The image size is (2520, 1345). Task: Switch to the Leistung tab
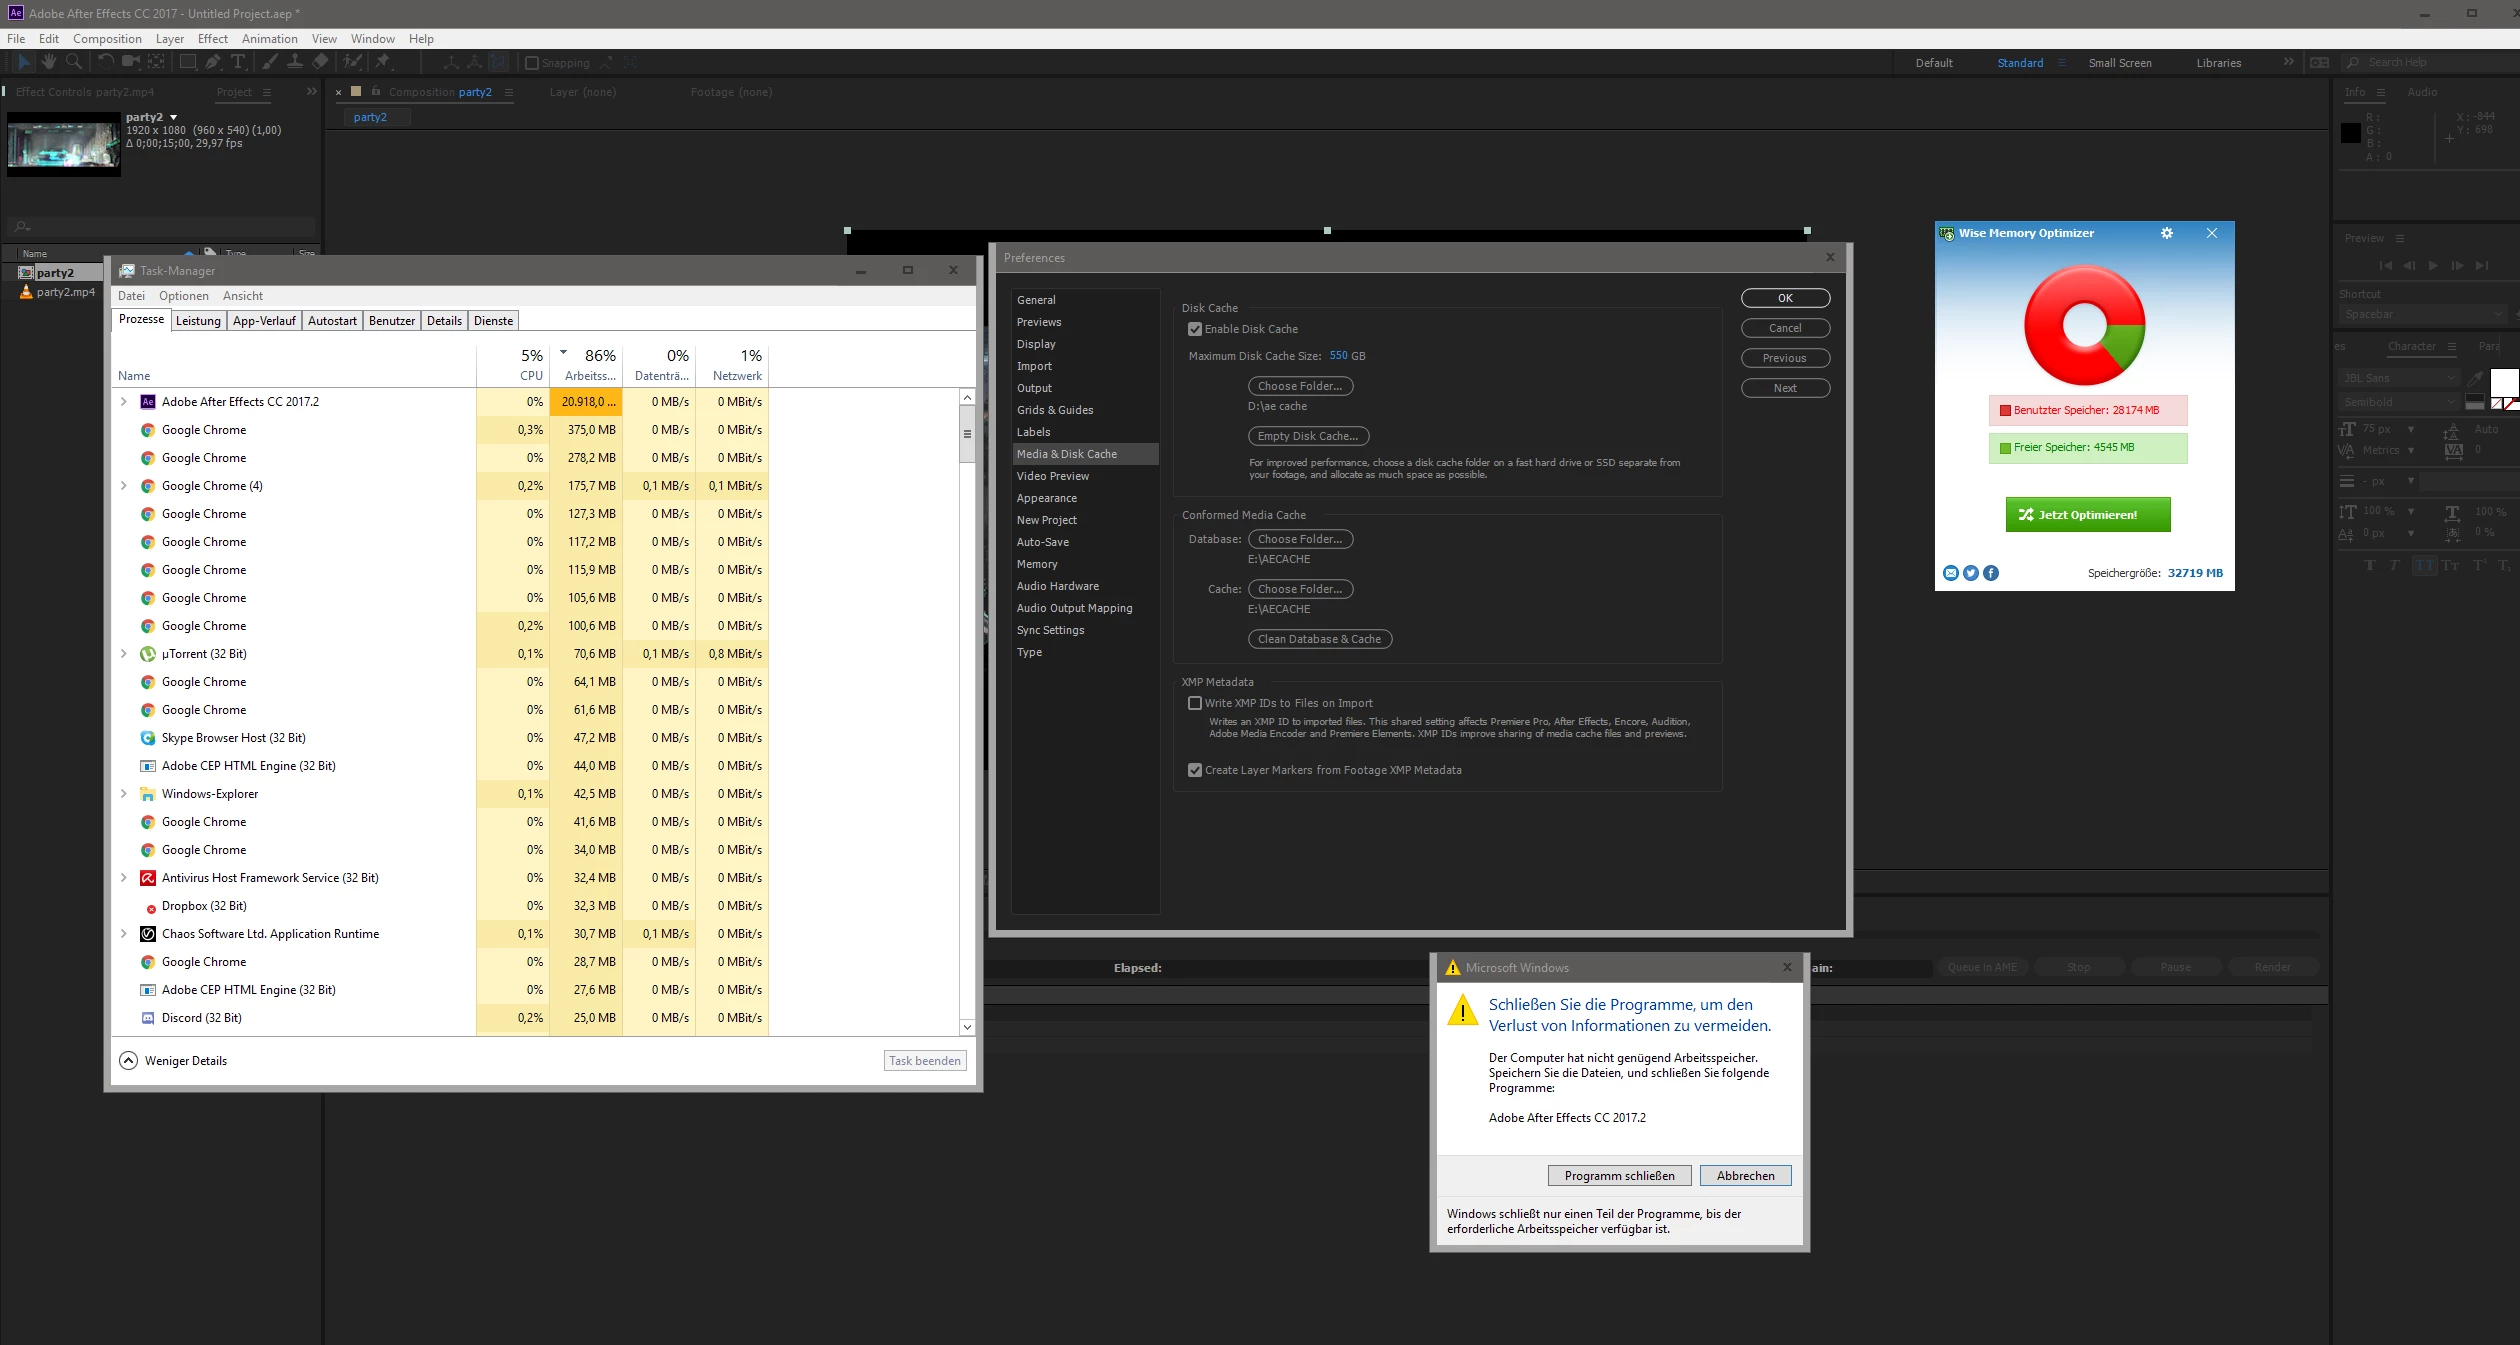pos(198,321)
